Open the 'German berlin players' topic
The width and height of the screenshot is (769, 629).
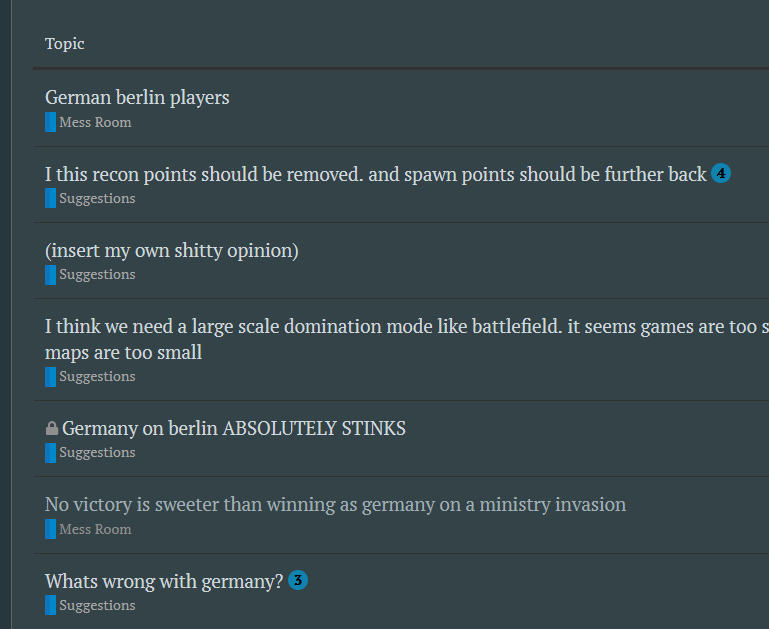coord(137,98)
